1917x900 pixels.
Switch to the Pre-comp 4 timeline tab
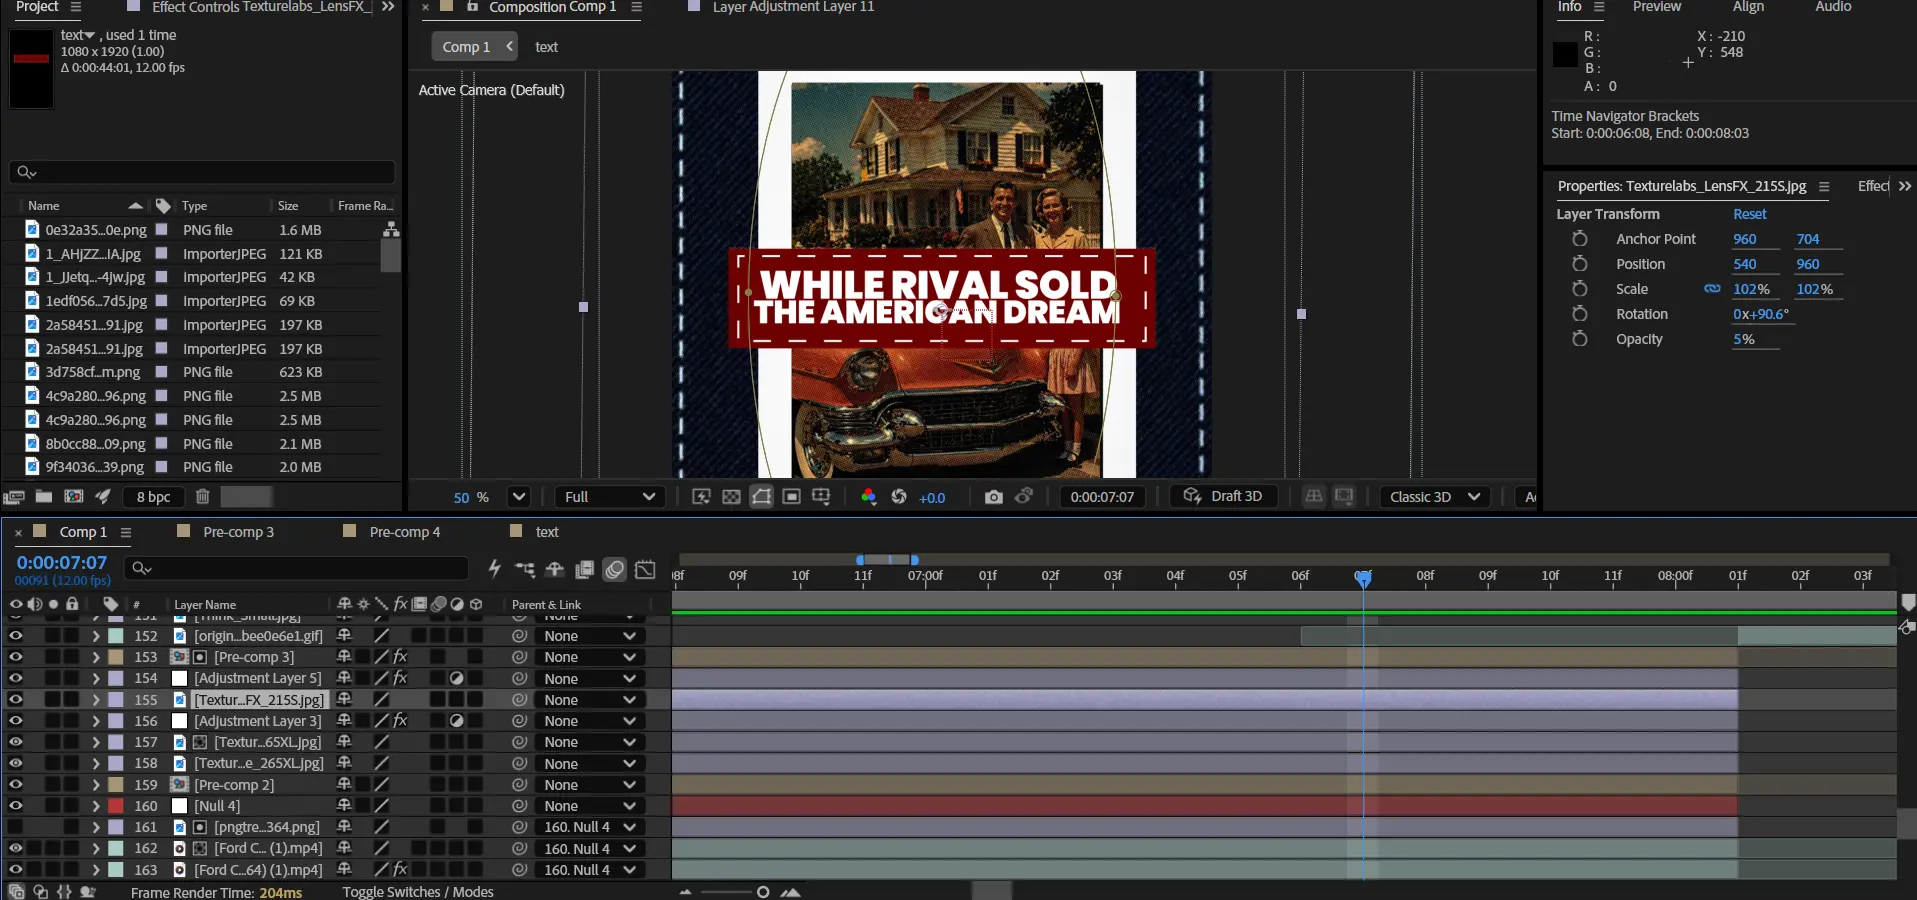[404, 532]
